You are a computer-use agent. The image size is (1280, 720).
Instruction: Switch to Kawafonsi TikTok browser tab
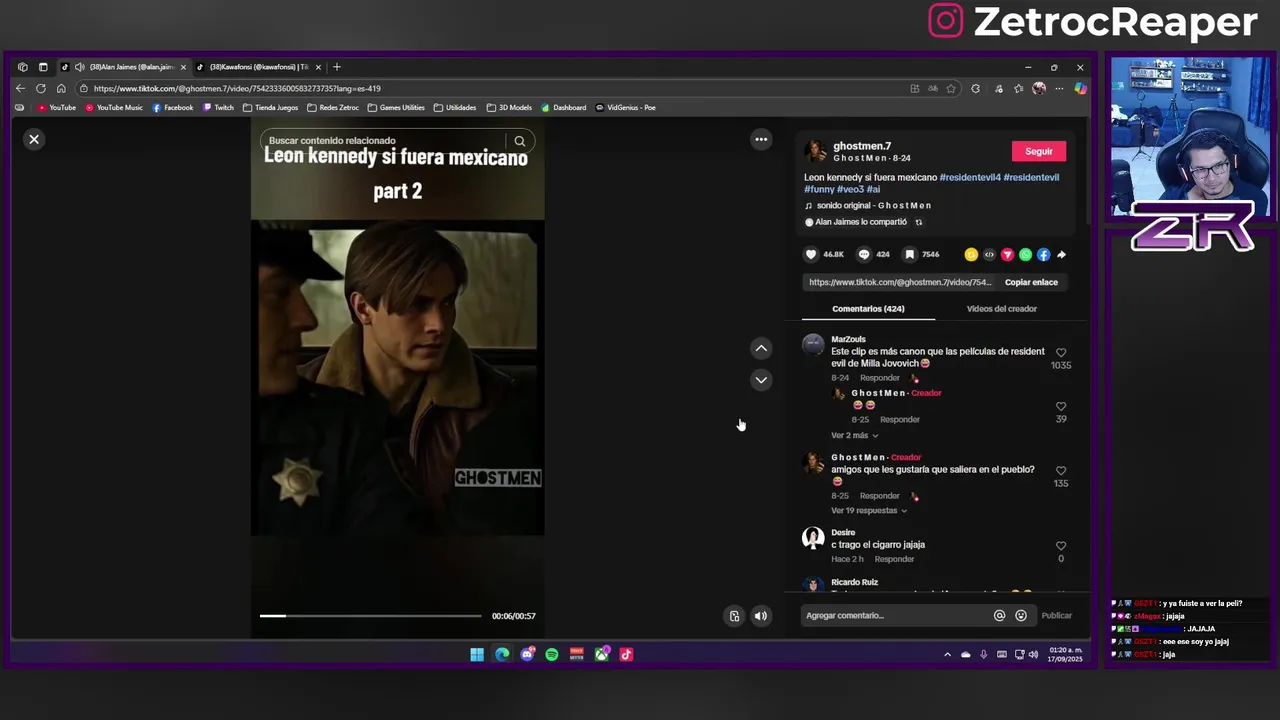259,67
